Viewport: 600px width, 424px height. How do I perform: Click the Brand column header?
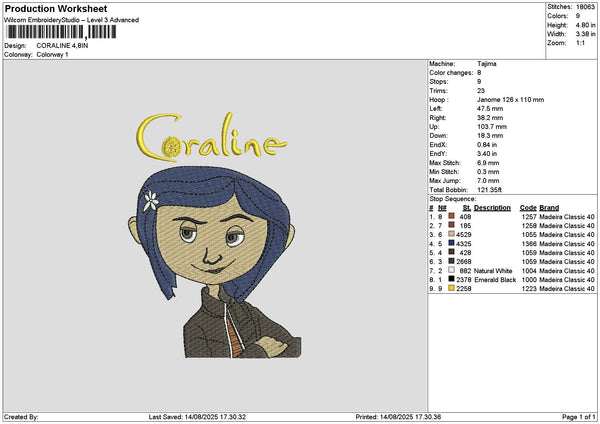tap(549, 207)
